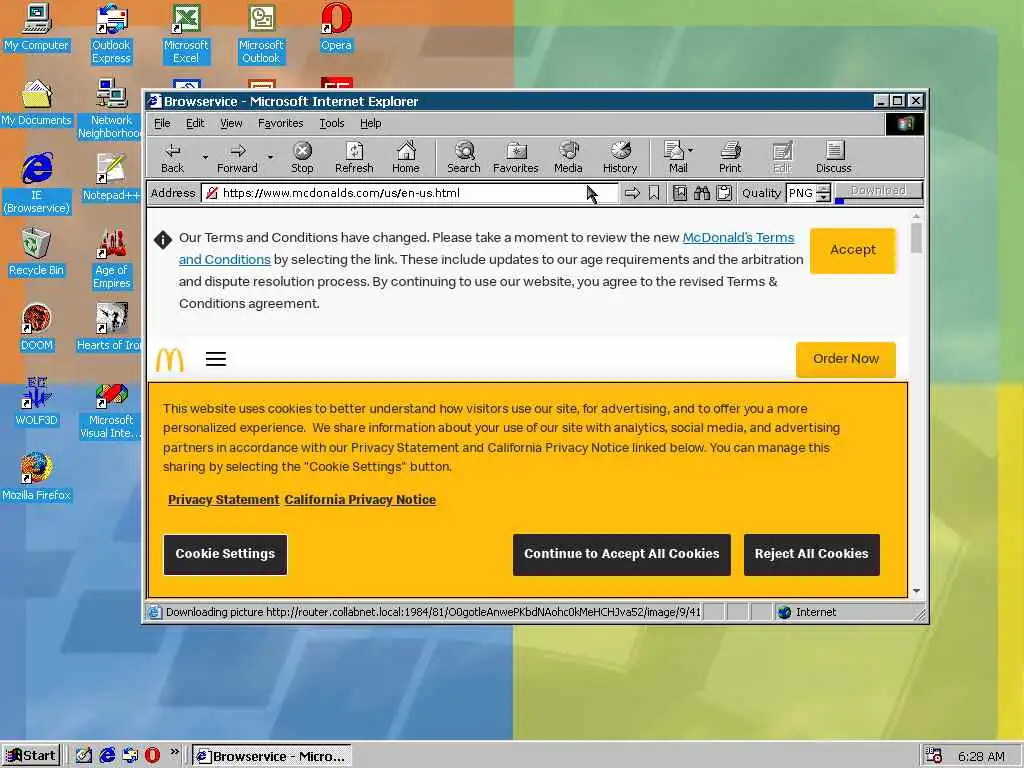1024x768 pixels.
Task: Open Back button history dropdown arrow
Action: (204, 157)
